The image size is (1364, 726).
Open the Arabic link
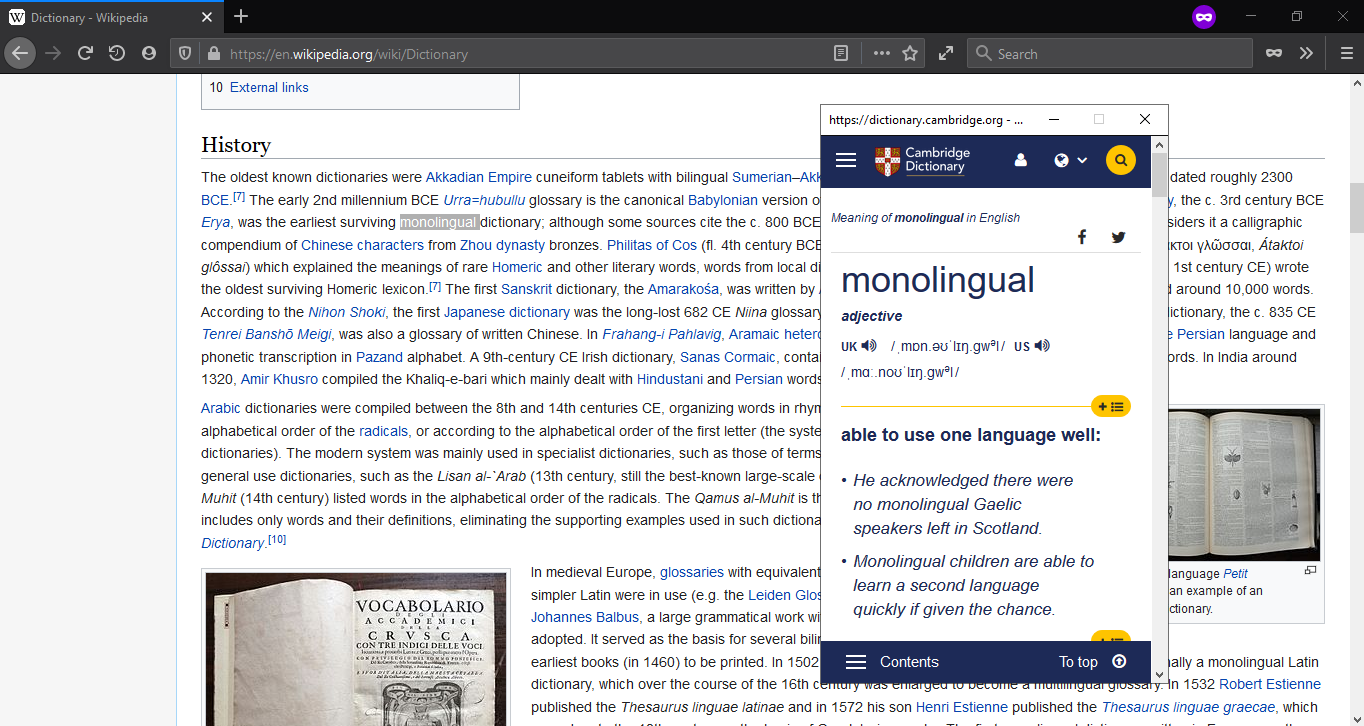[221, 408]
